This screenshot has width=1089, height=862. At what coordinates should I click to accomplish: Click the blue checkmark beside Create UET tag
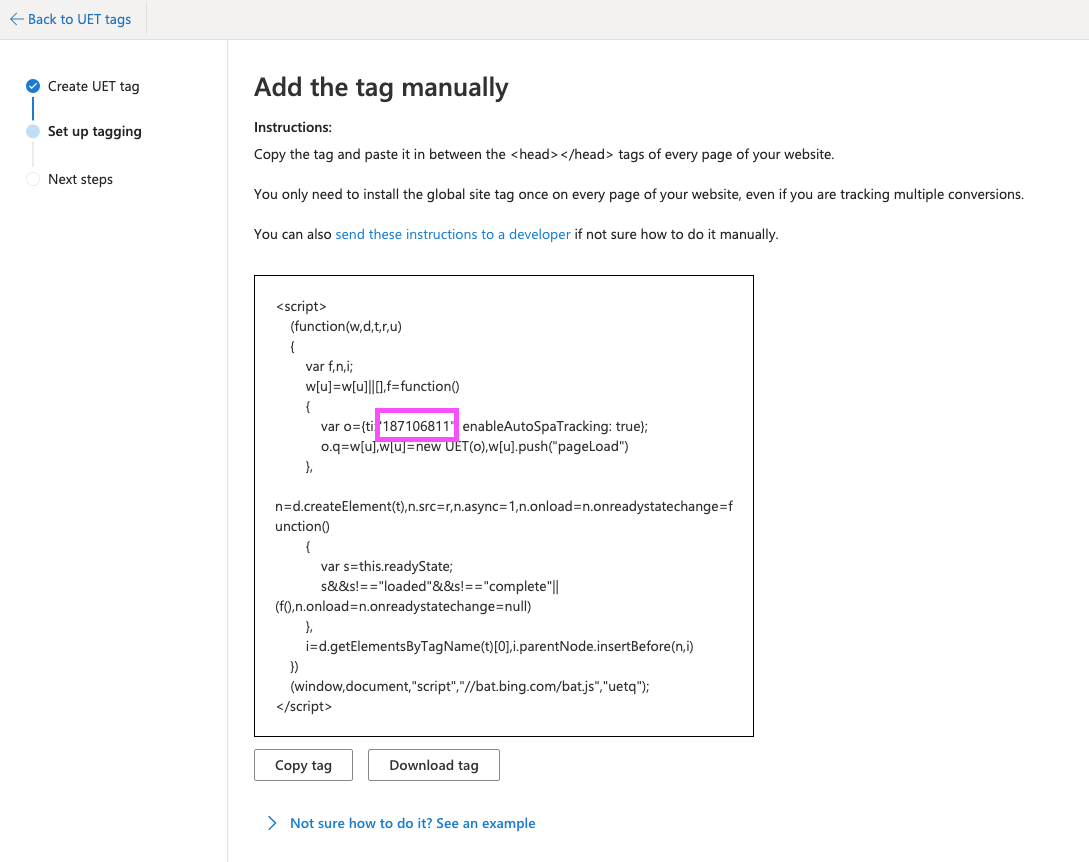point(33,86)
